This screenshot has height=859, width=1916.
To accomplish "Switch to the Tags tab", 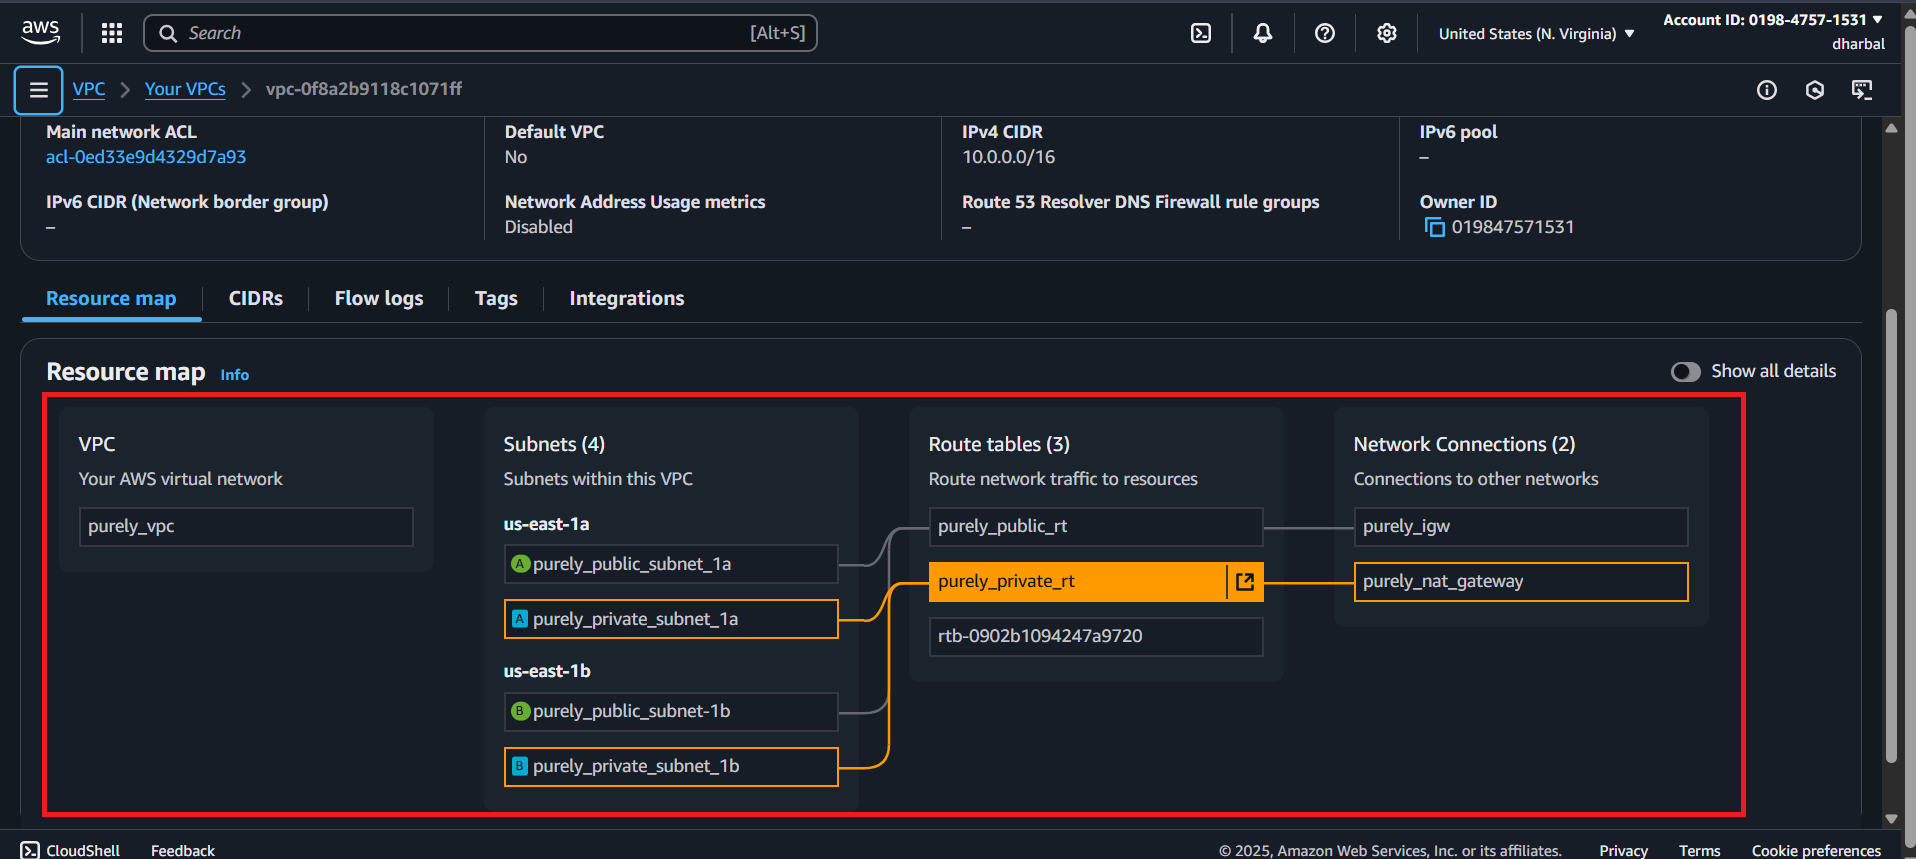I will pyautogui.click(x=496, y=298).
